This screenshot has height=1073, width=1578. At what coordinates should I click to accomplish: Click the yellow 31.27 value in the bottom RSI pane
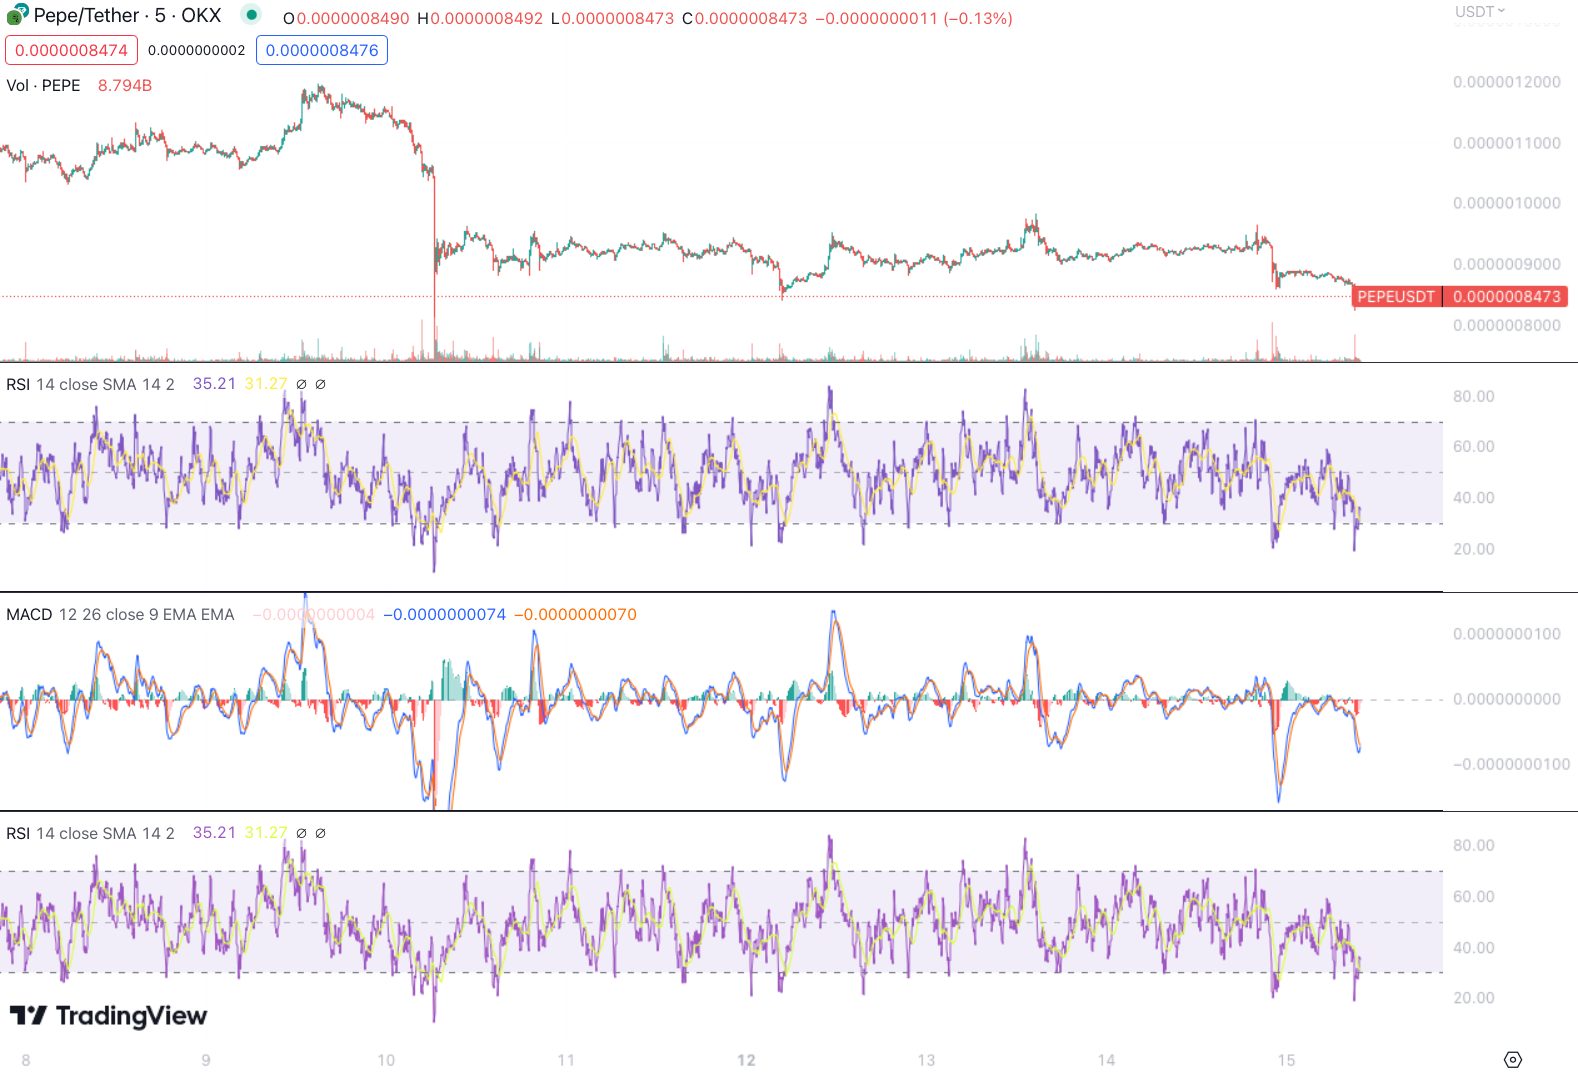[266, 832]
